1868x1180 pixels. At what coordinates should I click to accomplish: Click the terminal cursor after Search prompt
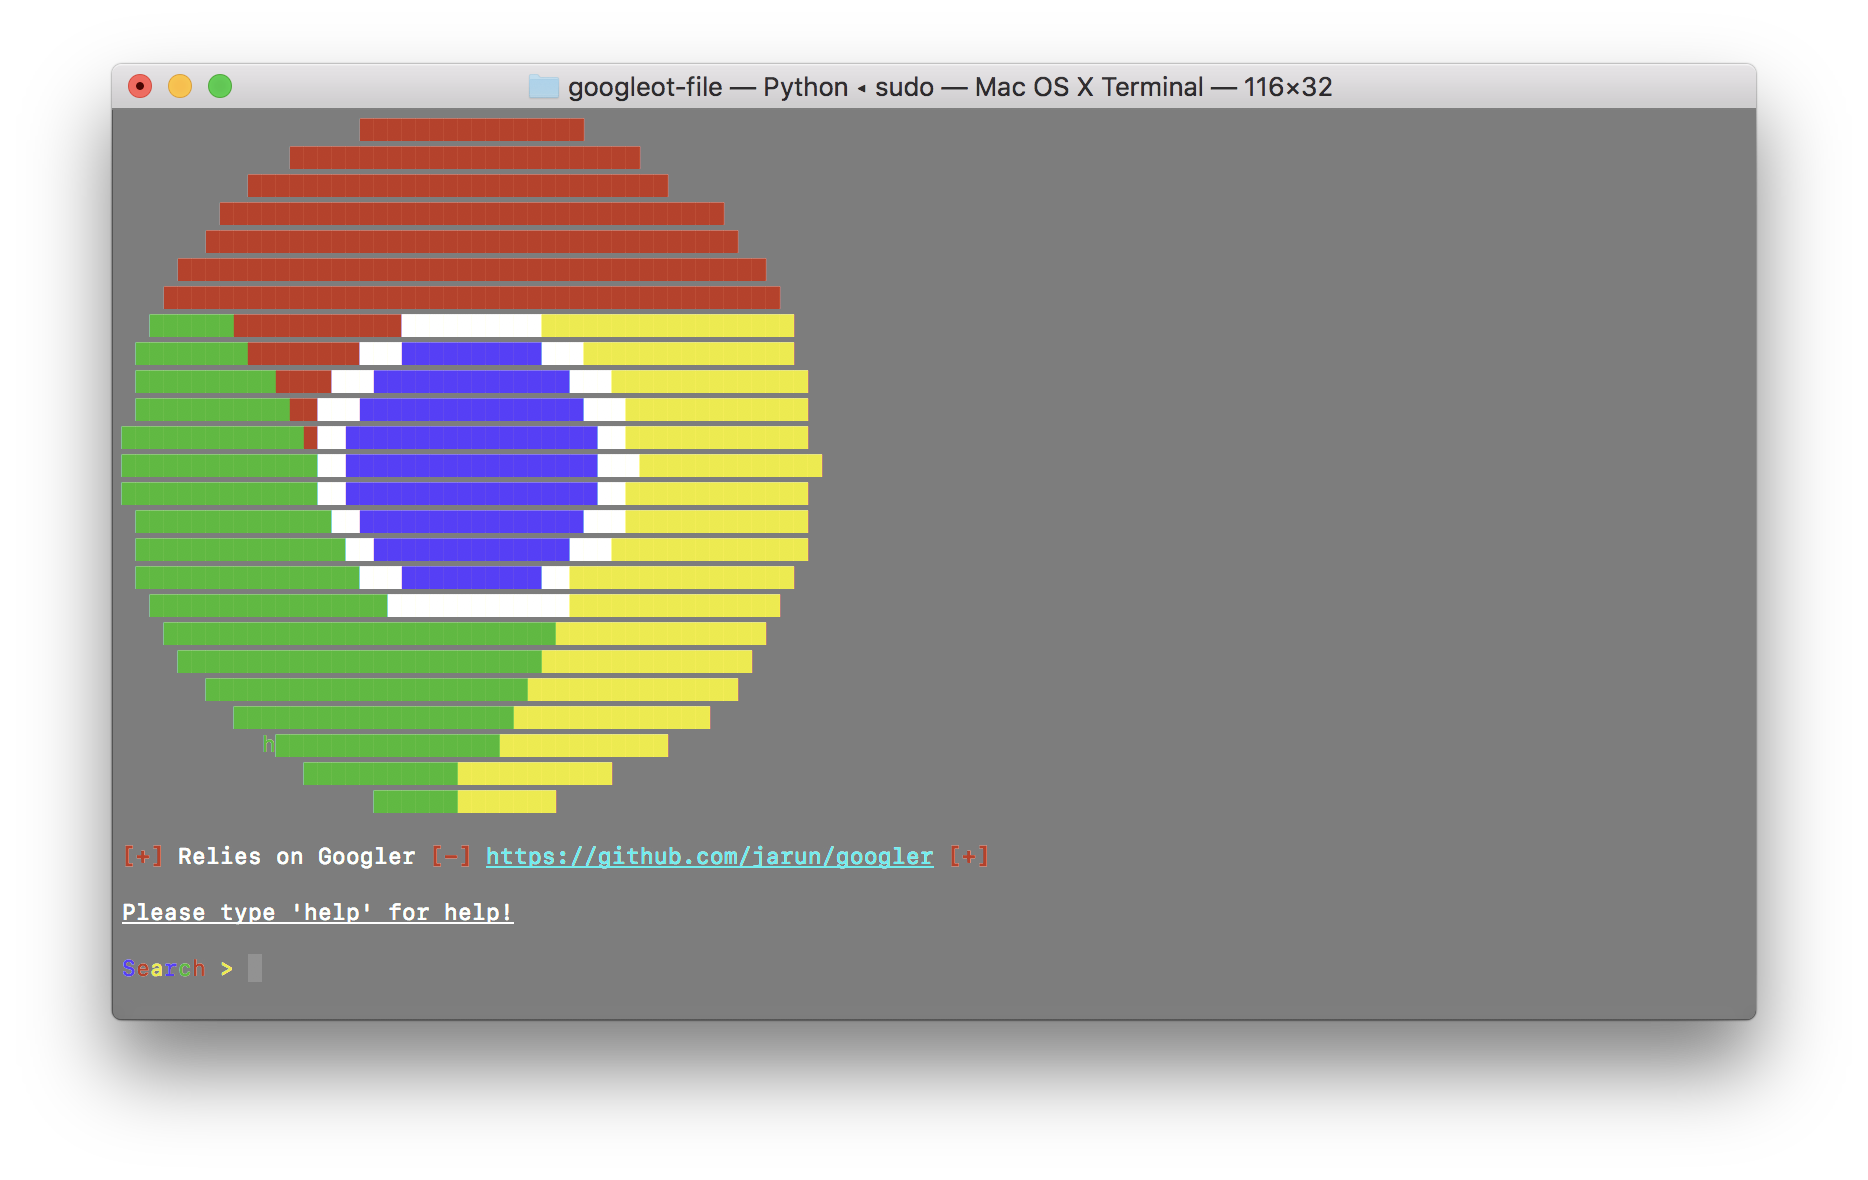pyautogui.click(x=255, y=968)
